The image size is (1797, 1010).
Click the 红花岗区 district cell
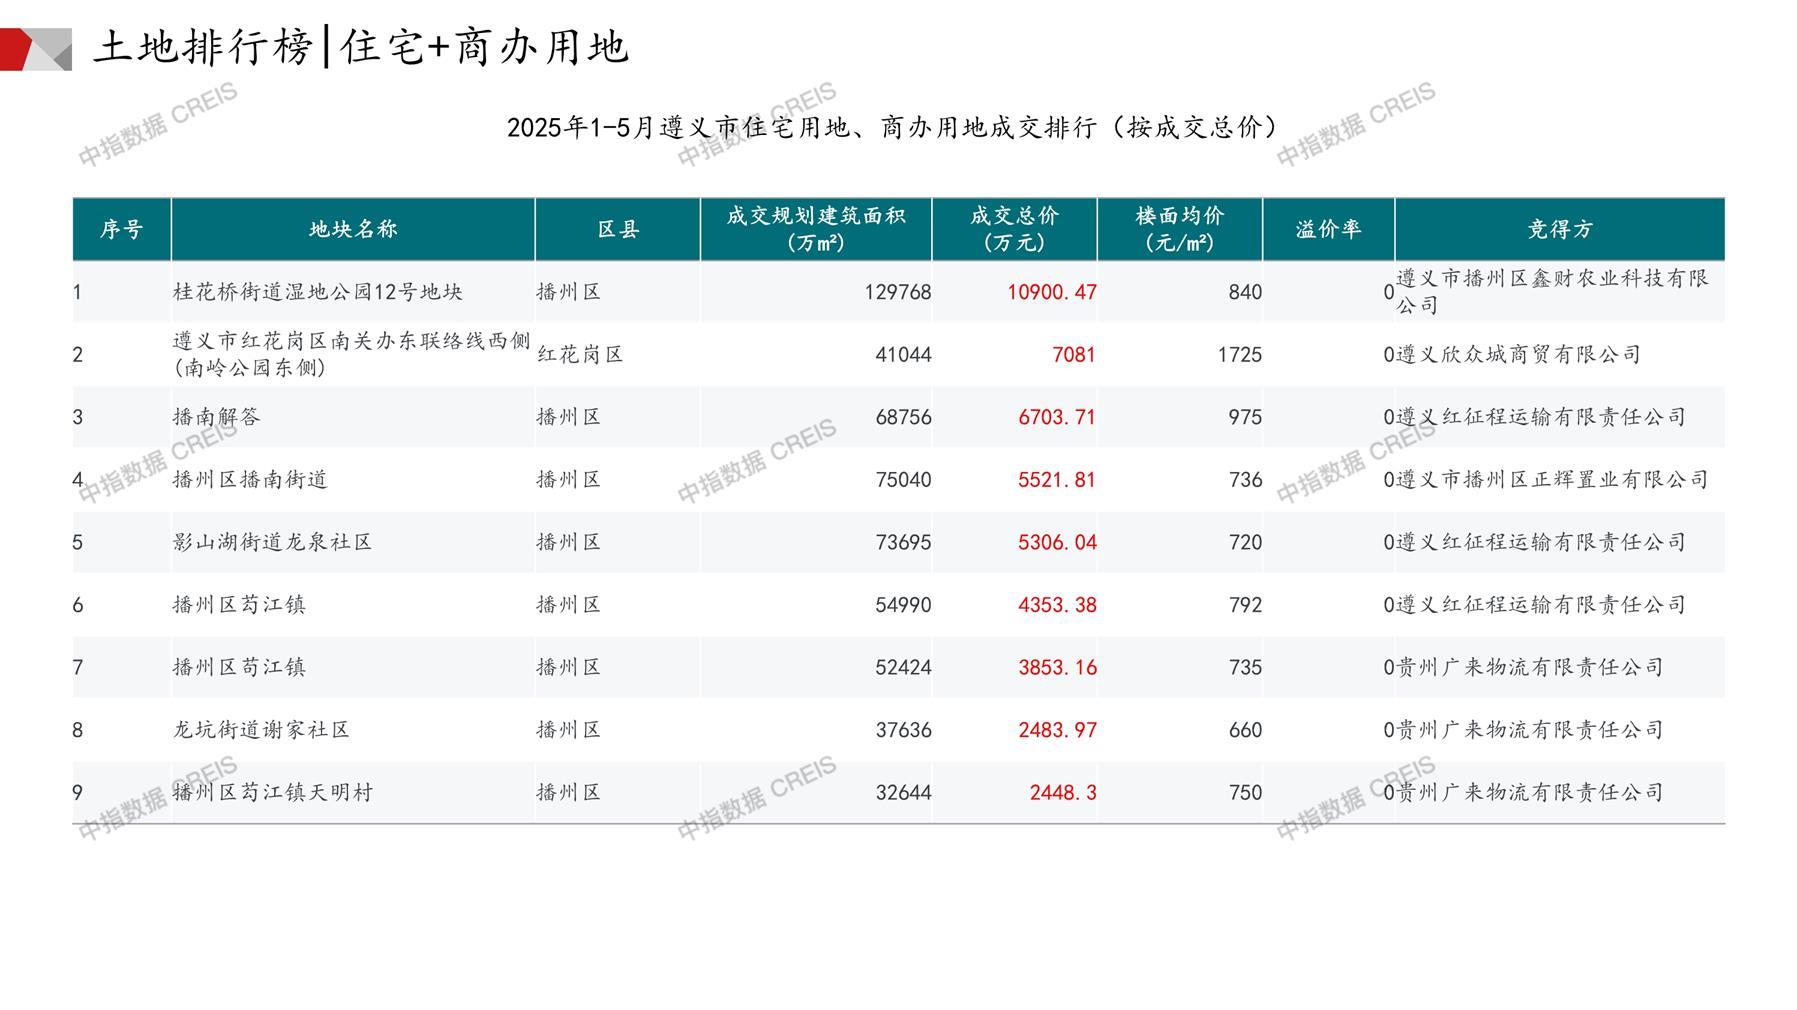[580, 355]
